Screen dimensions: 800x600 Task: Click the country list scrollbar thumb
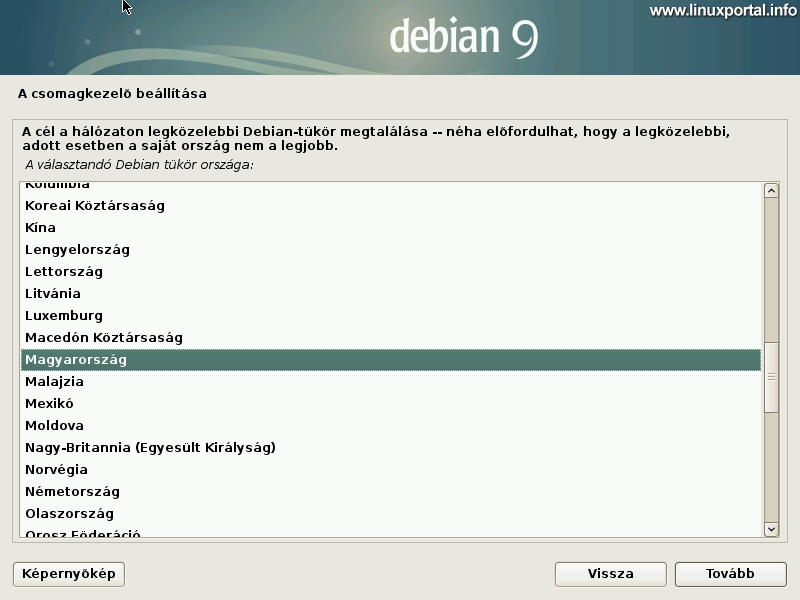pos(771,377)
